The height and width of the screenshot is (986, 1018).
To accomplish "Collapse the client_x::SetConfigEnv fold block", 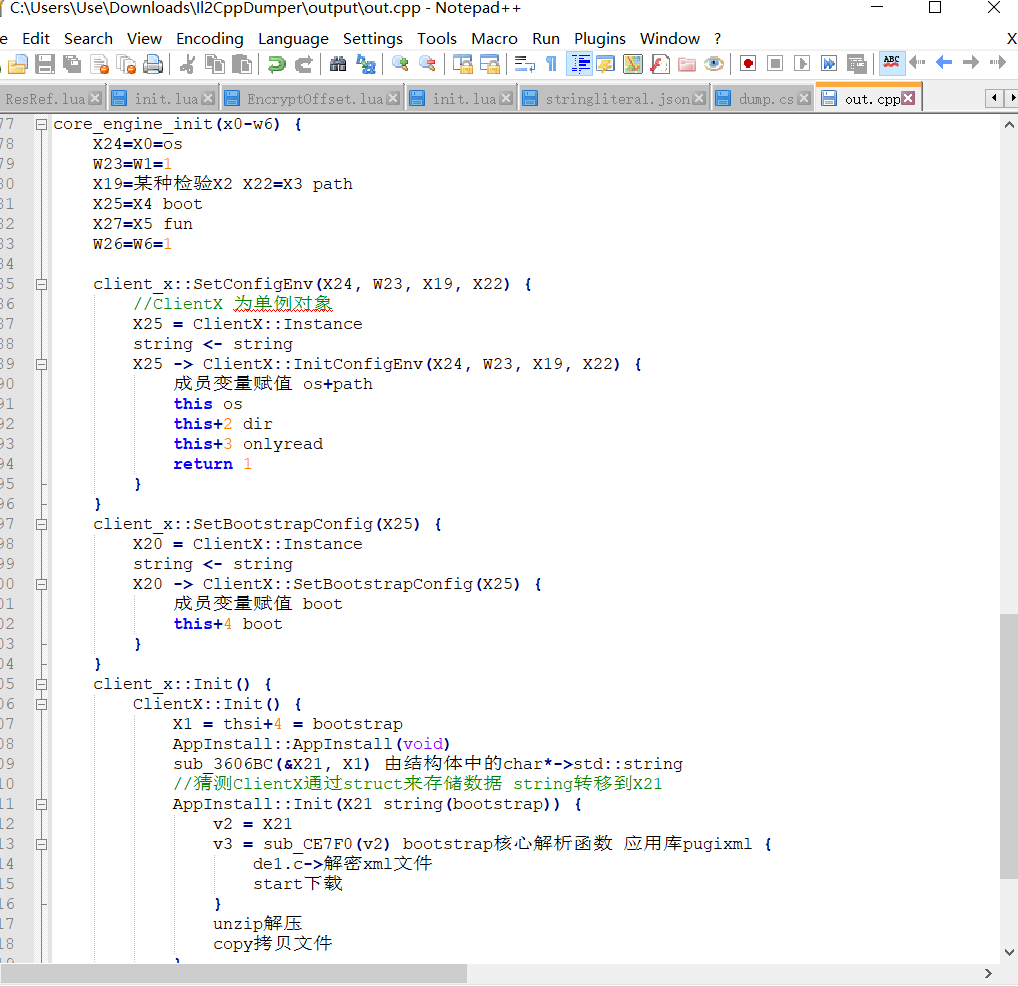I will click(41, 284).
